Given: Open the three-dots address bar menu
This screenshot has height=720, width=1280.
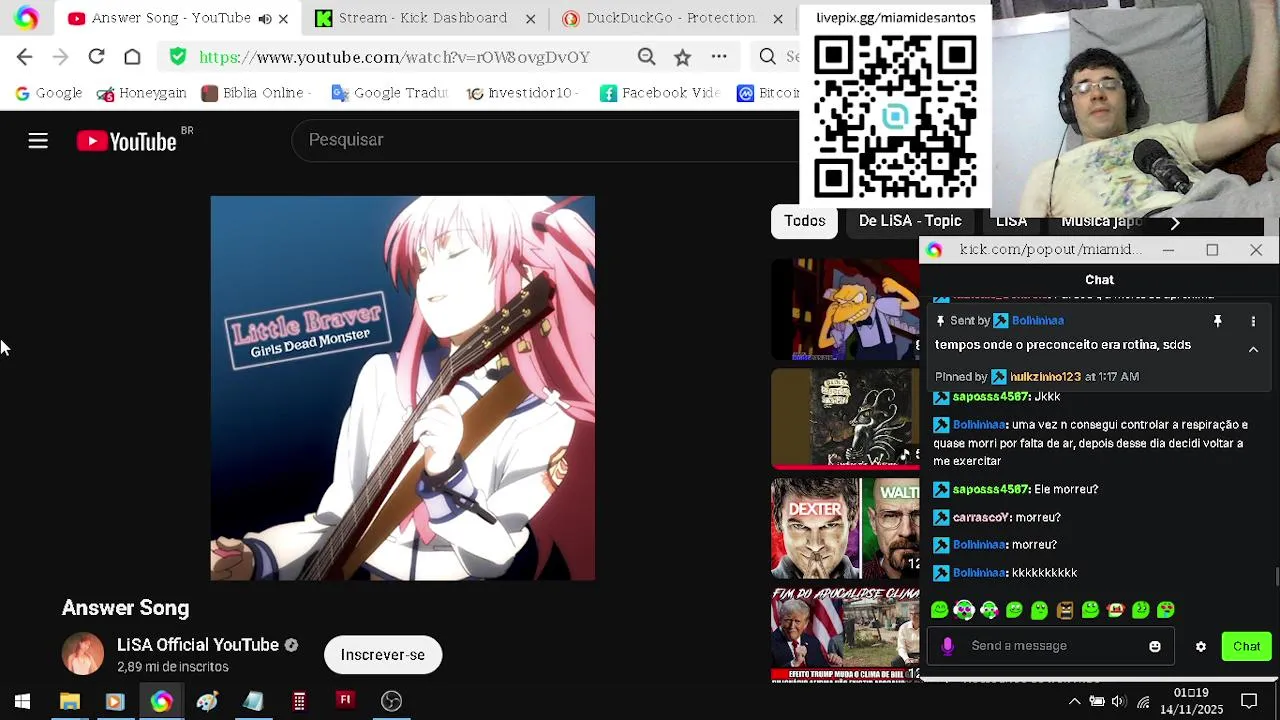Looking at the screenshot, I should coord(719,57).
